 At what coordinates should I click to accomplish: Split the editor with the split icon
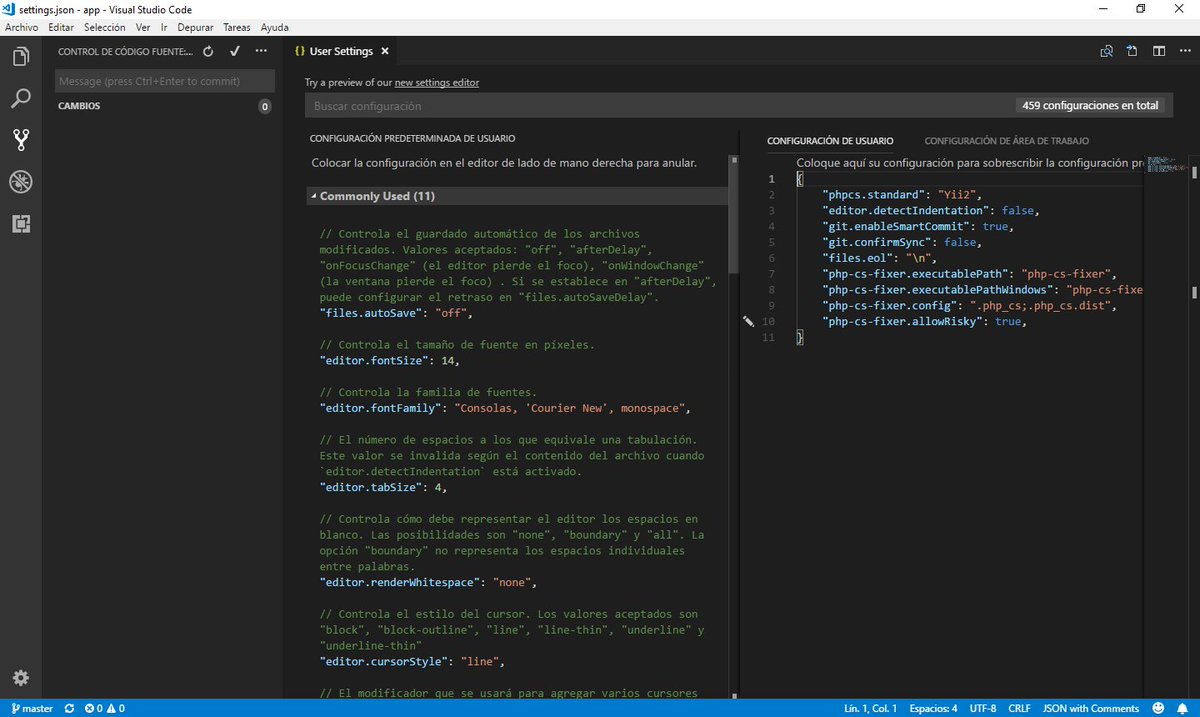coord(1159,51)
